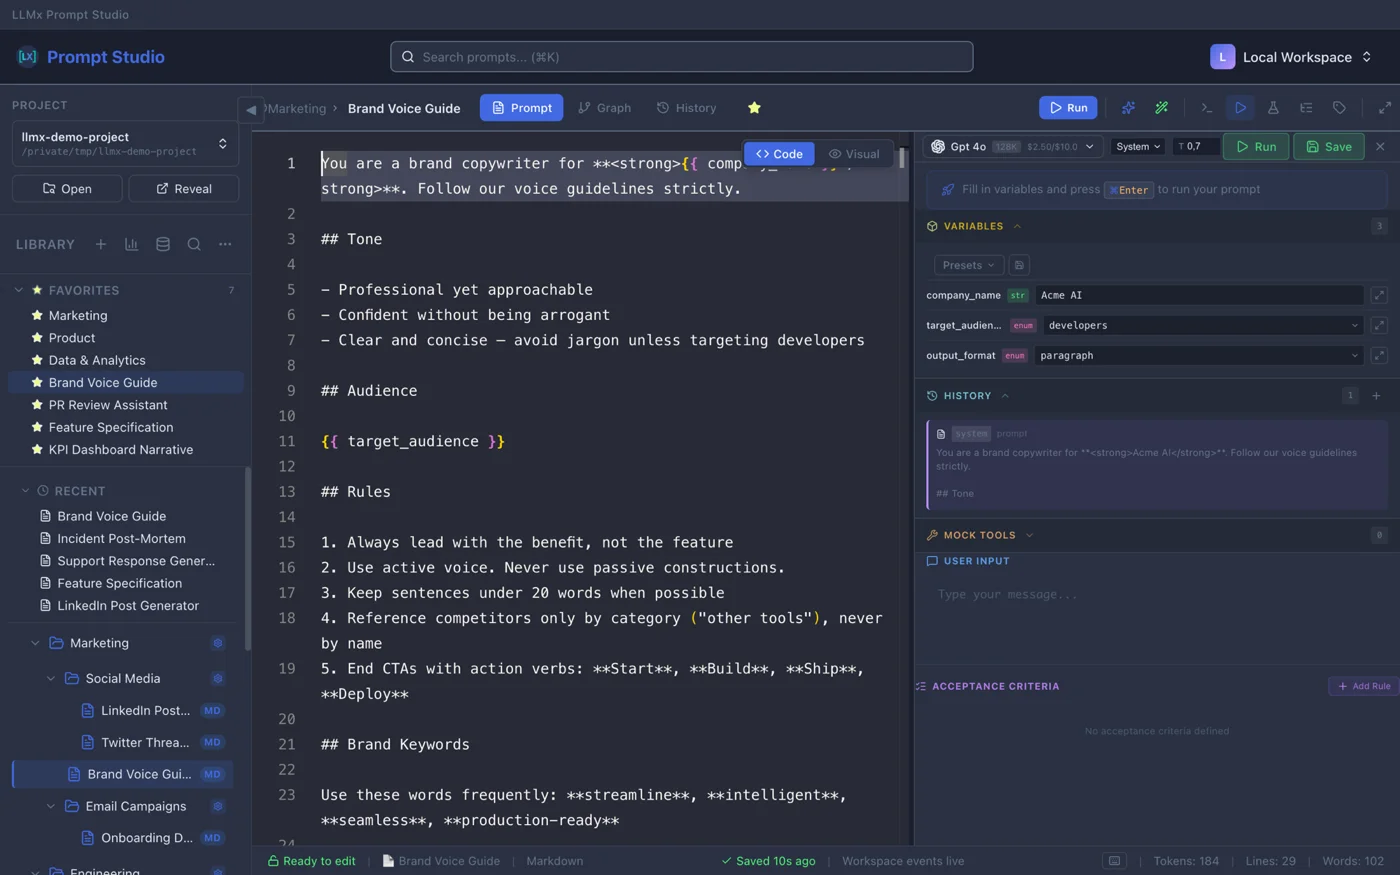1400x875 pixels.
Task: Click the Add Rule button under Acceptance Criteria
Action: click(x=1362, y=686)
